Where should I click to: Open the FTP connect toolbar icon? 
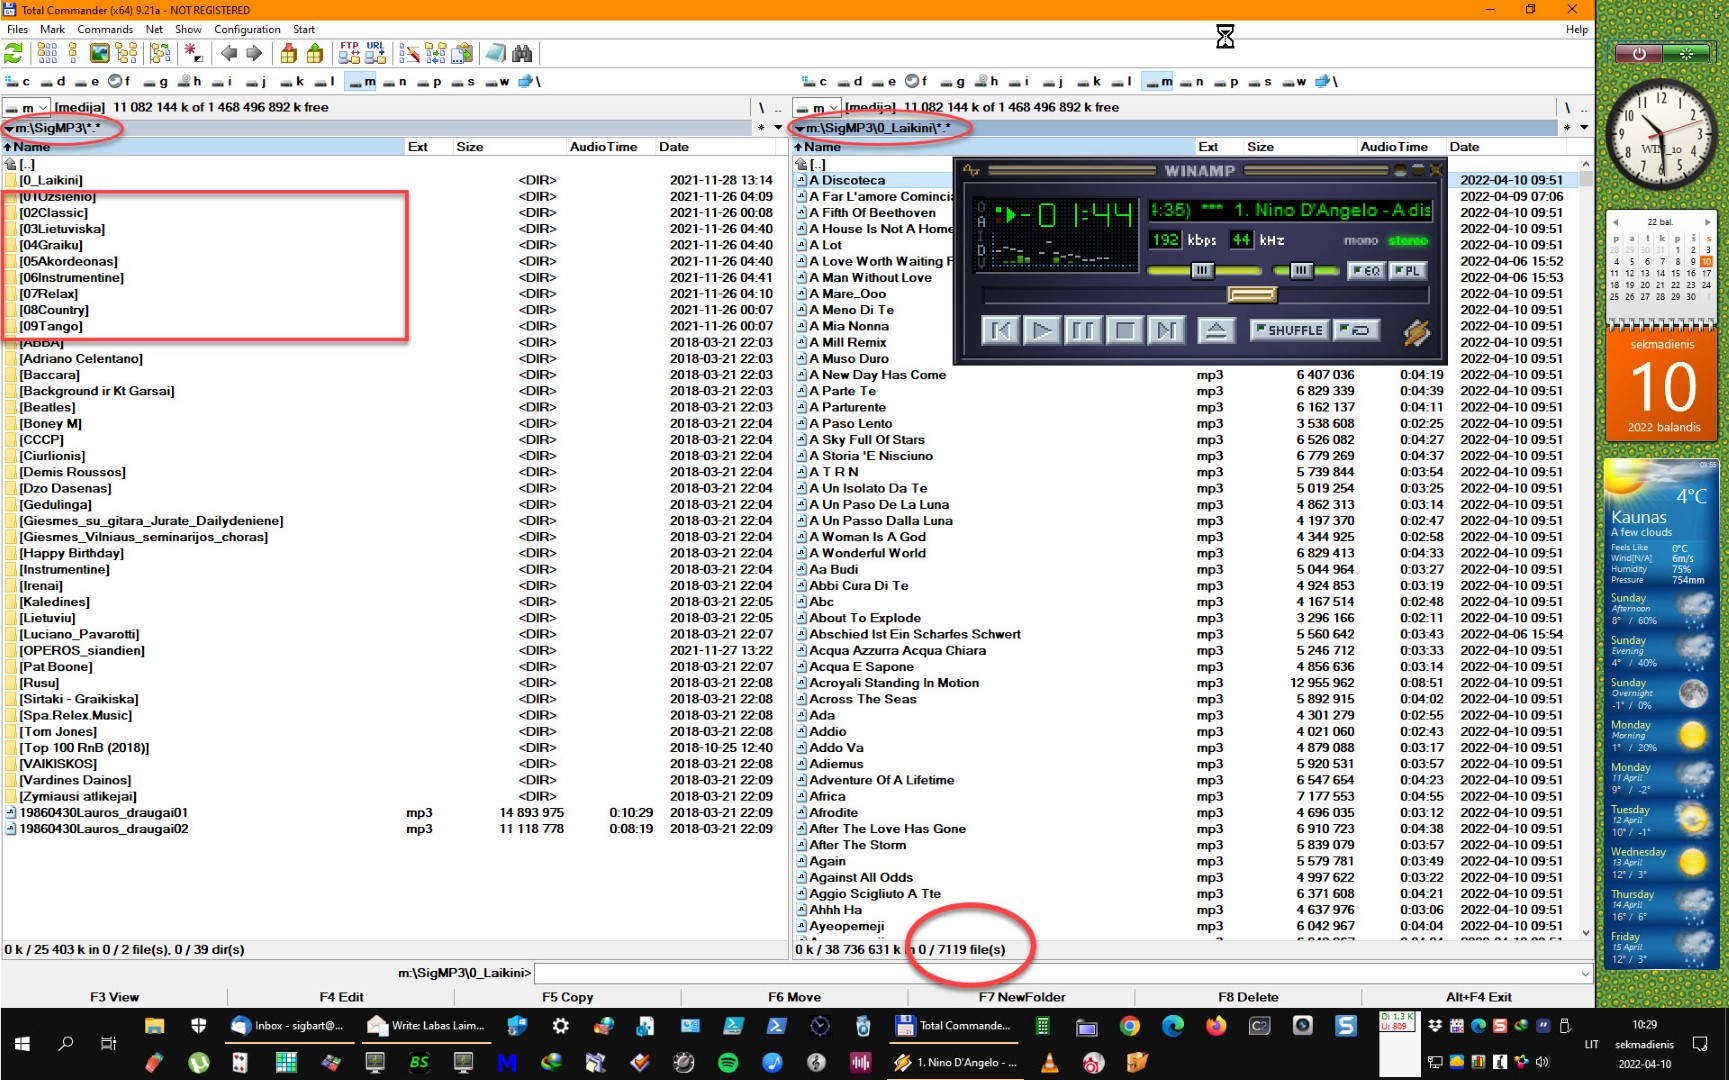pos(349,53)
